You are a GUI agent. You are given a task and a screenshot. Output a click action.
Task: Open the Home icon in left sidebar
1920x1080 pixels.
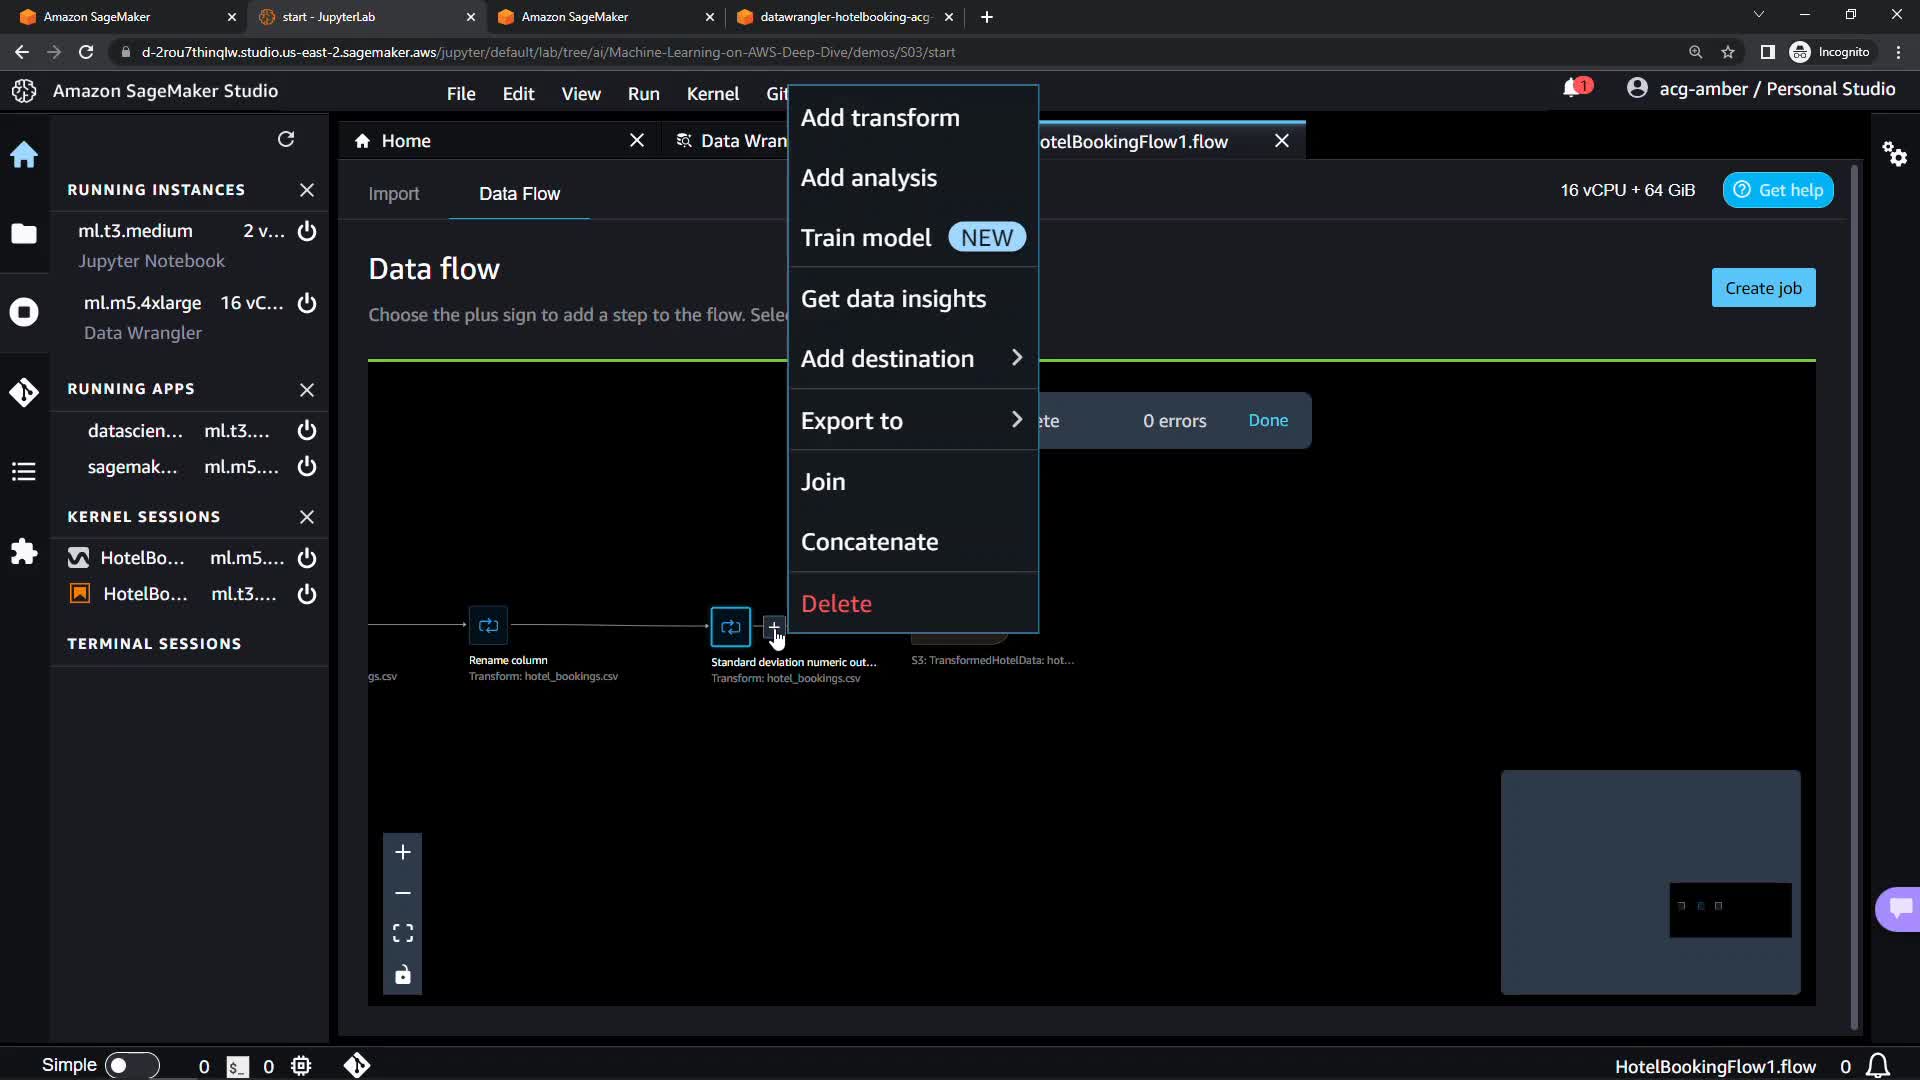point(24,155)
